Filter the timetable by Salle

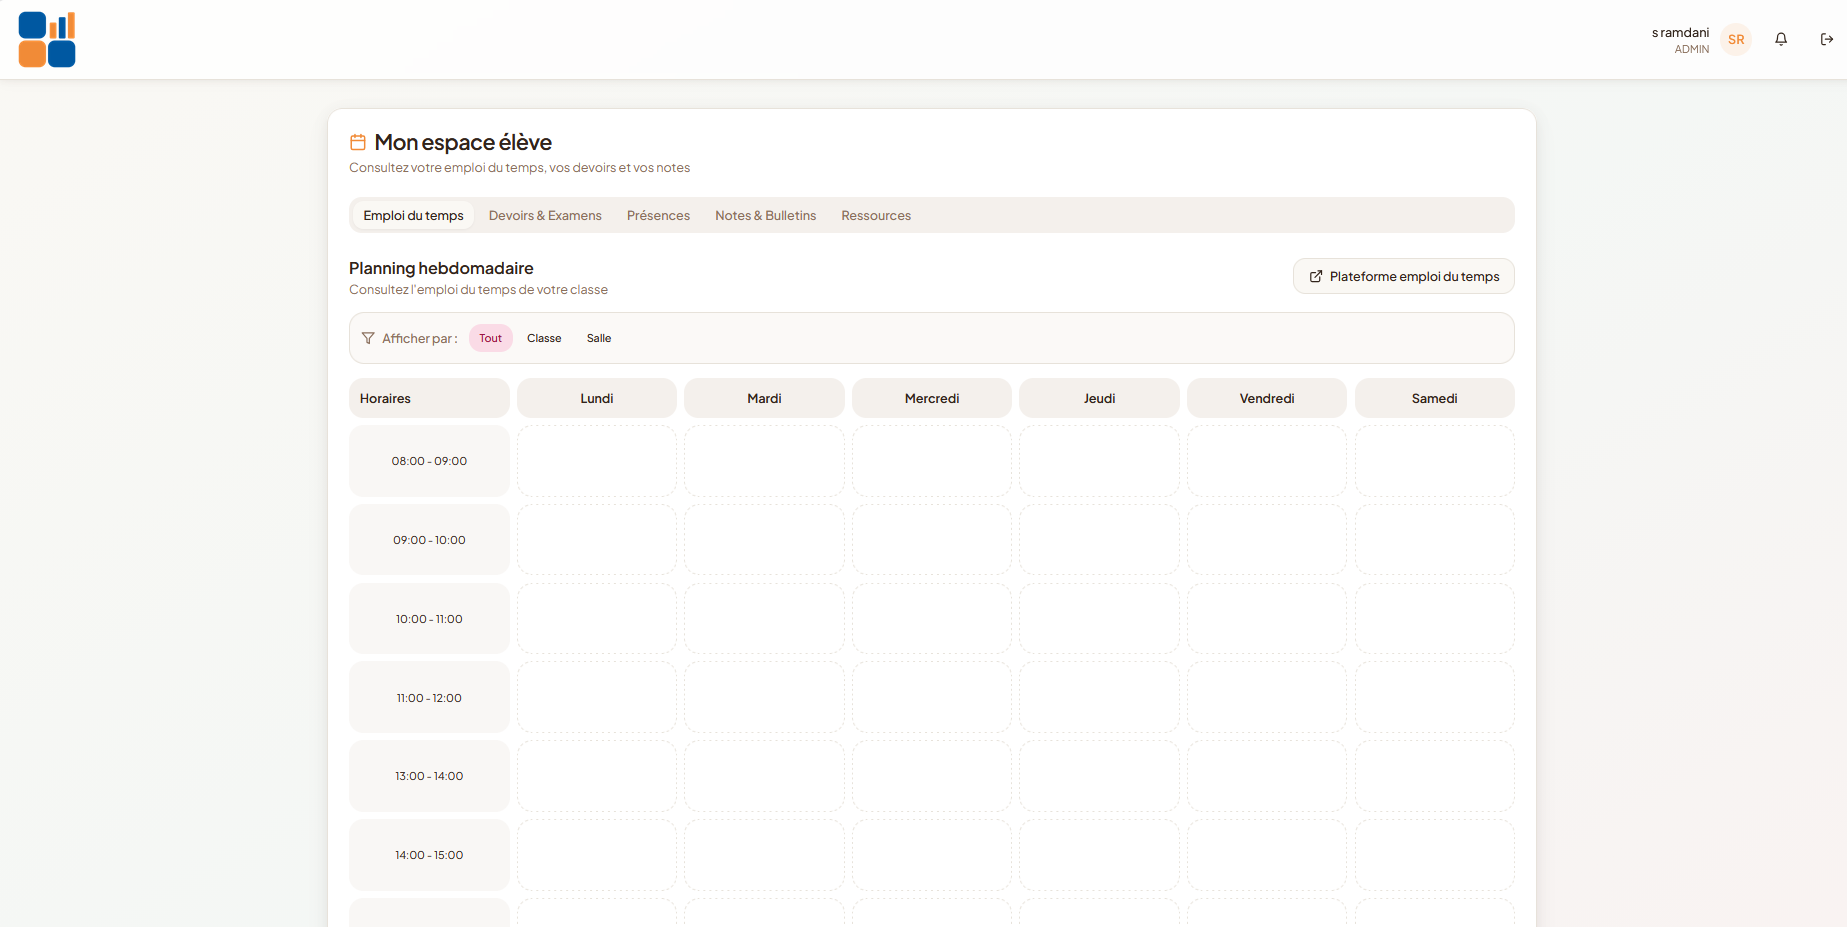coord(599,338)
